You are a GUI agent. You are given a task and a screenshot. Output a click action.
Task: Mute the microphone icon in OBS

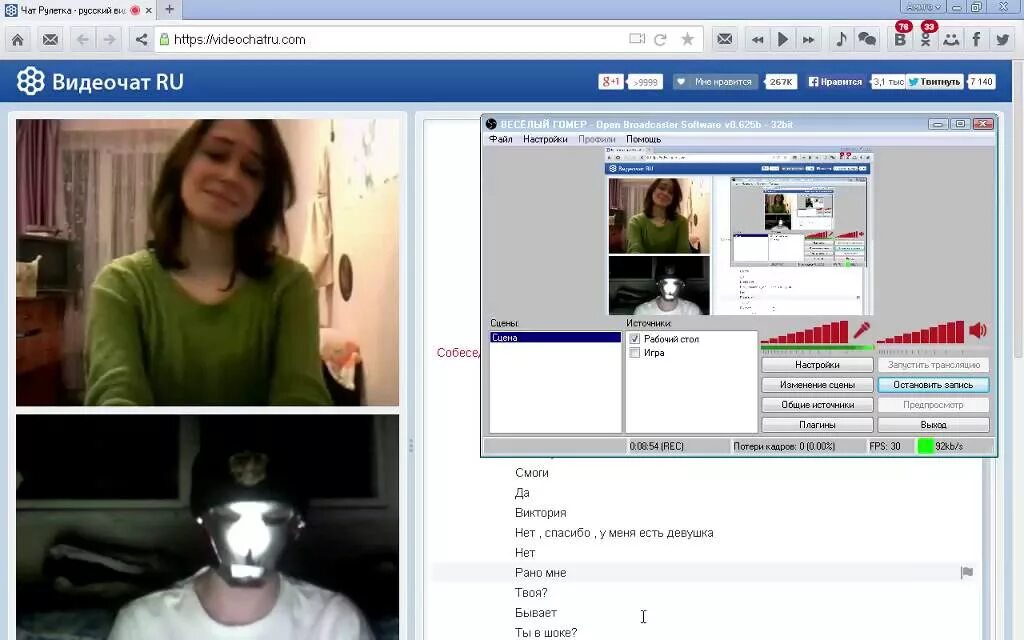click(861, 330)
